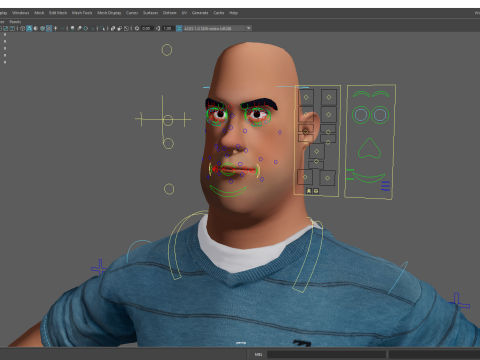Open the Cache menu

219,13
